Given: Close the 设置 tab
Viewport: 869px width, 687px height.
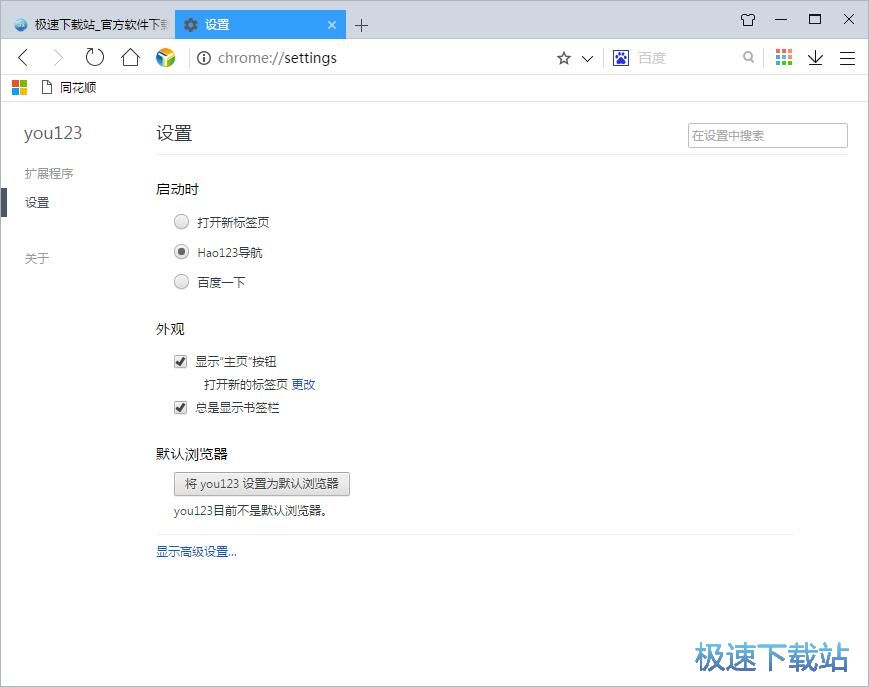Looking at the screenshot, I should tap(332, 25).
